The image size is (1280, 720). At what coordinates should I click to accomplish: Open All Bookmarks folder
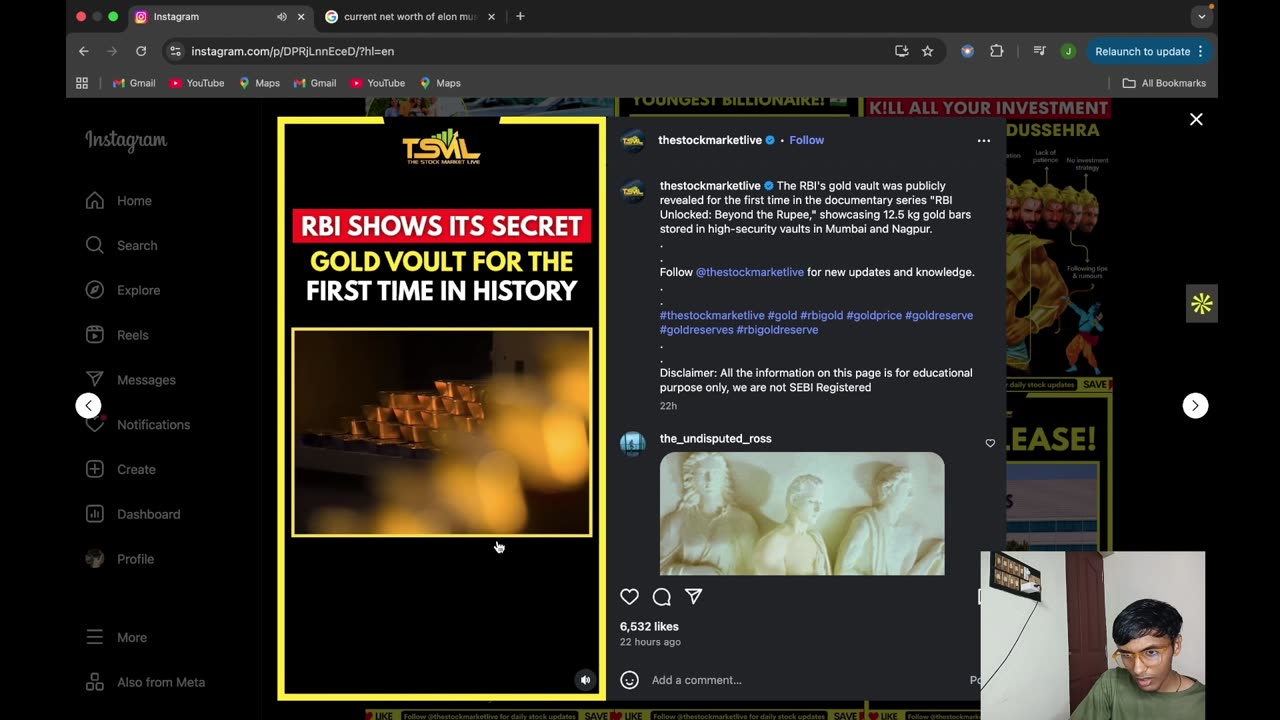[1164, 83]
